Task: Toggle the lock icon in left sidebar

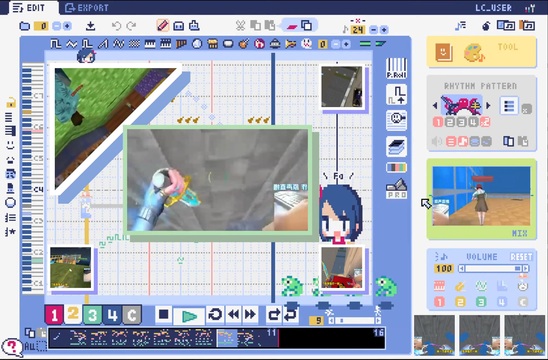Action: pos(10,103)
